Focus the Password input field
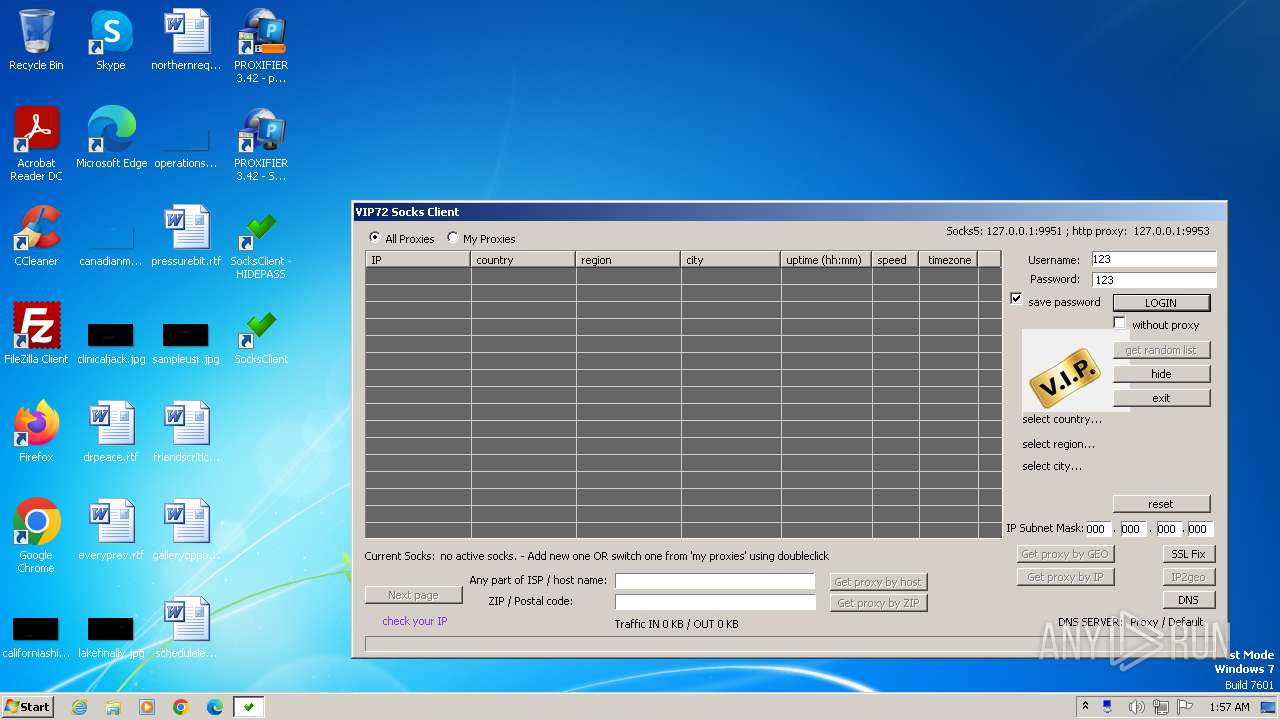 1153,279
